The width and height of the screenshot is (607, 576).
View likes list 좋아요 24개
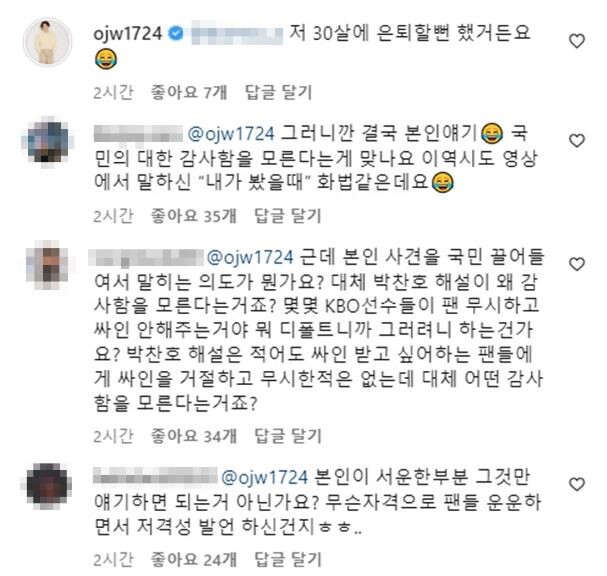tap(194, 559)
